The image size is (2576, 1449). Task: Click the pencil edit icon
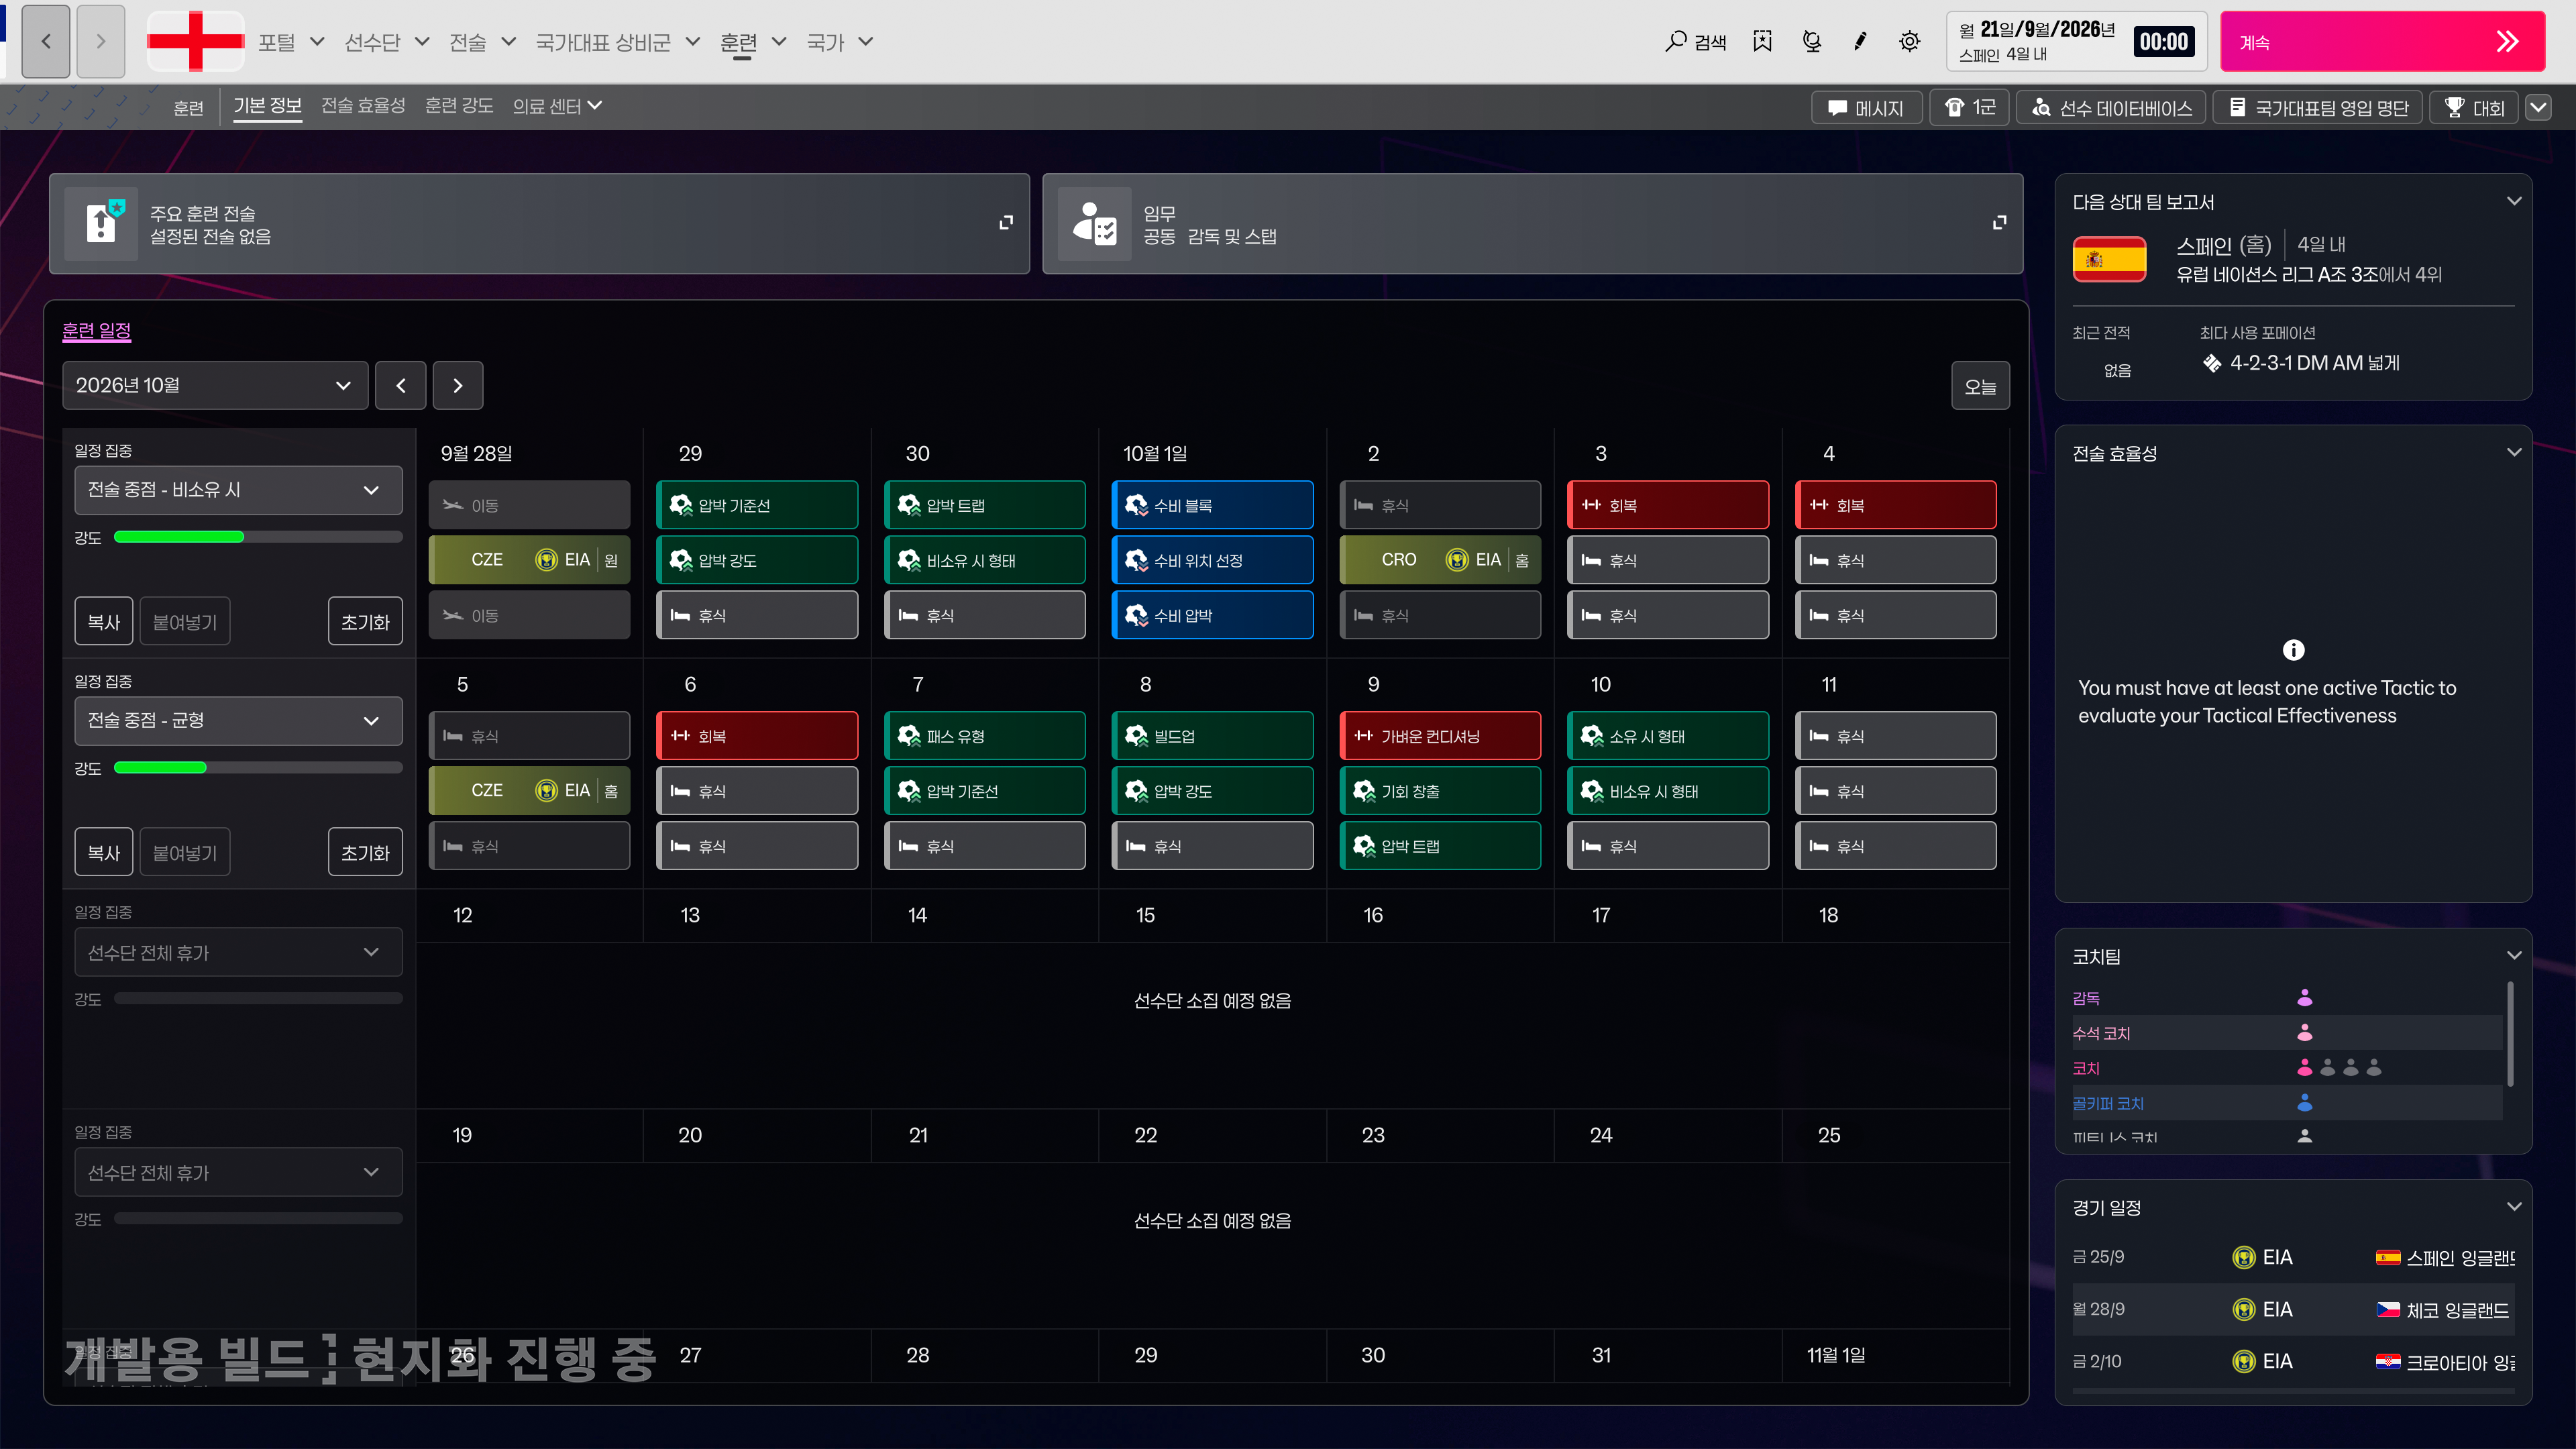(x=1860, y=41)
